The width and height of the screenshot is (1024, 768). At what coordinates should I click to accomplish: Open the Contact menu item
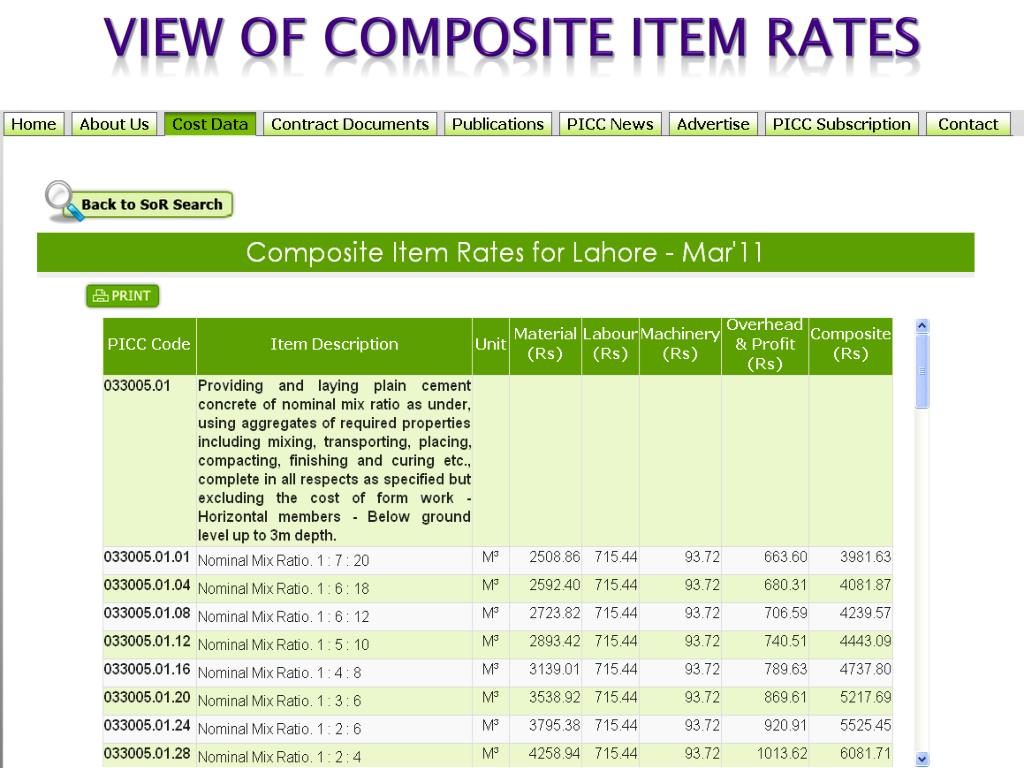[968, 124]
